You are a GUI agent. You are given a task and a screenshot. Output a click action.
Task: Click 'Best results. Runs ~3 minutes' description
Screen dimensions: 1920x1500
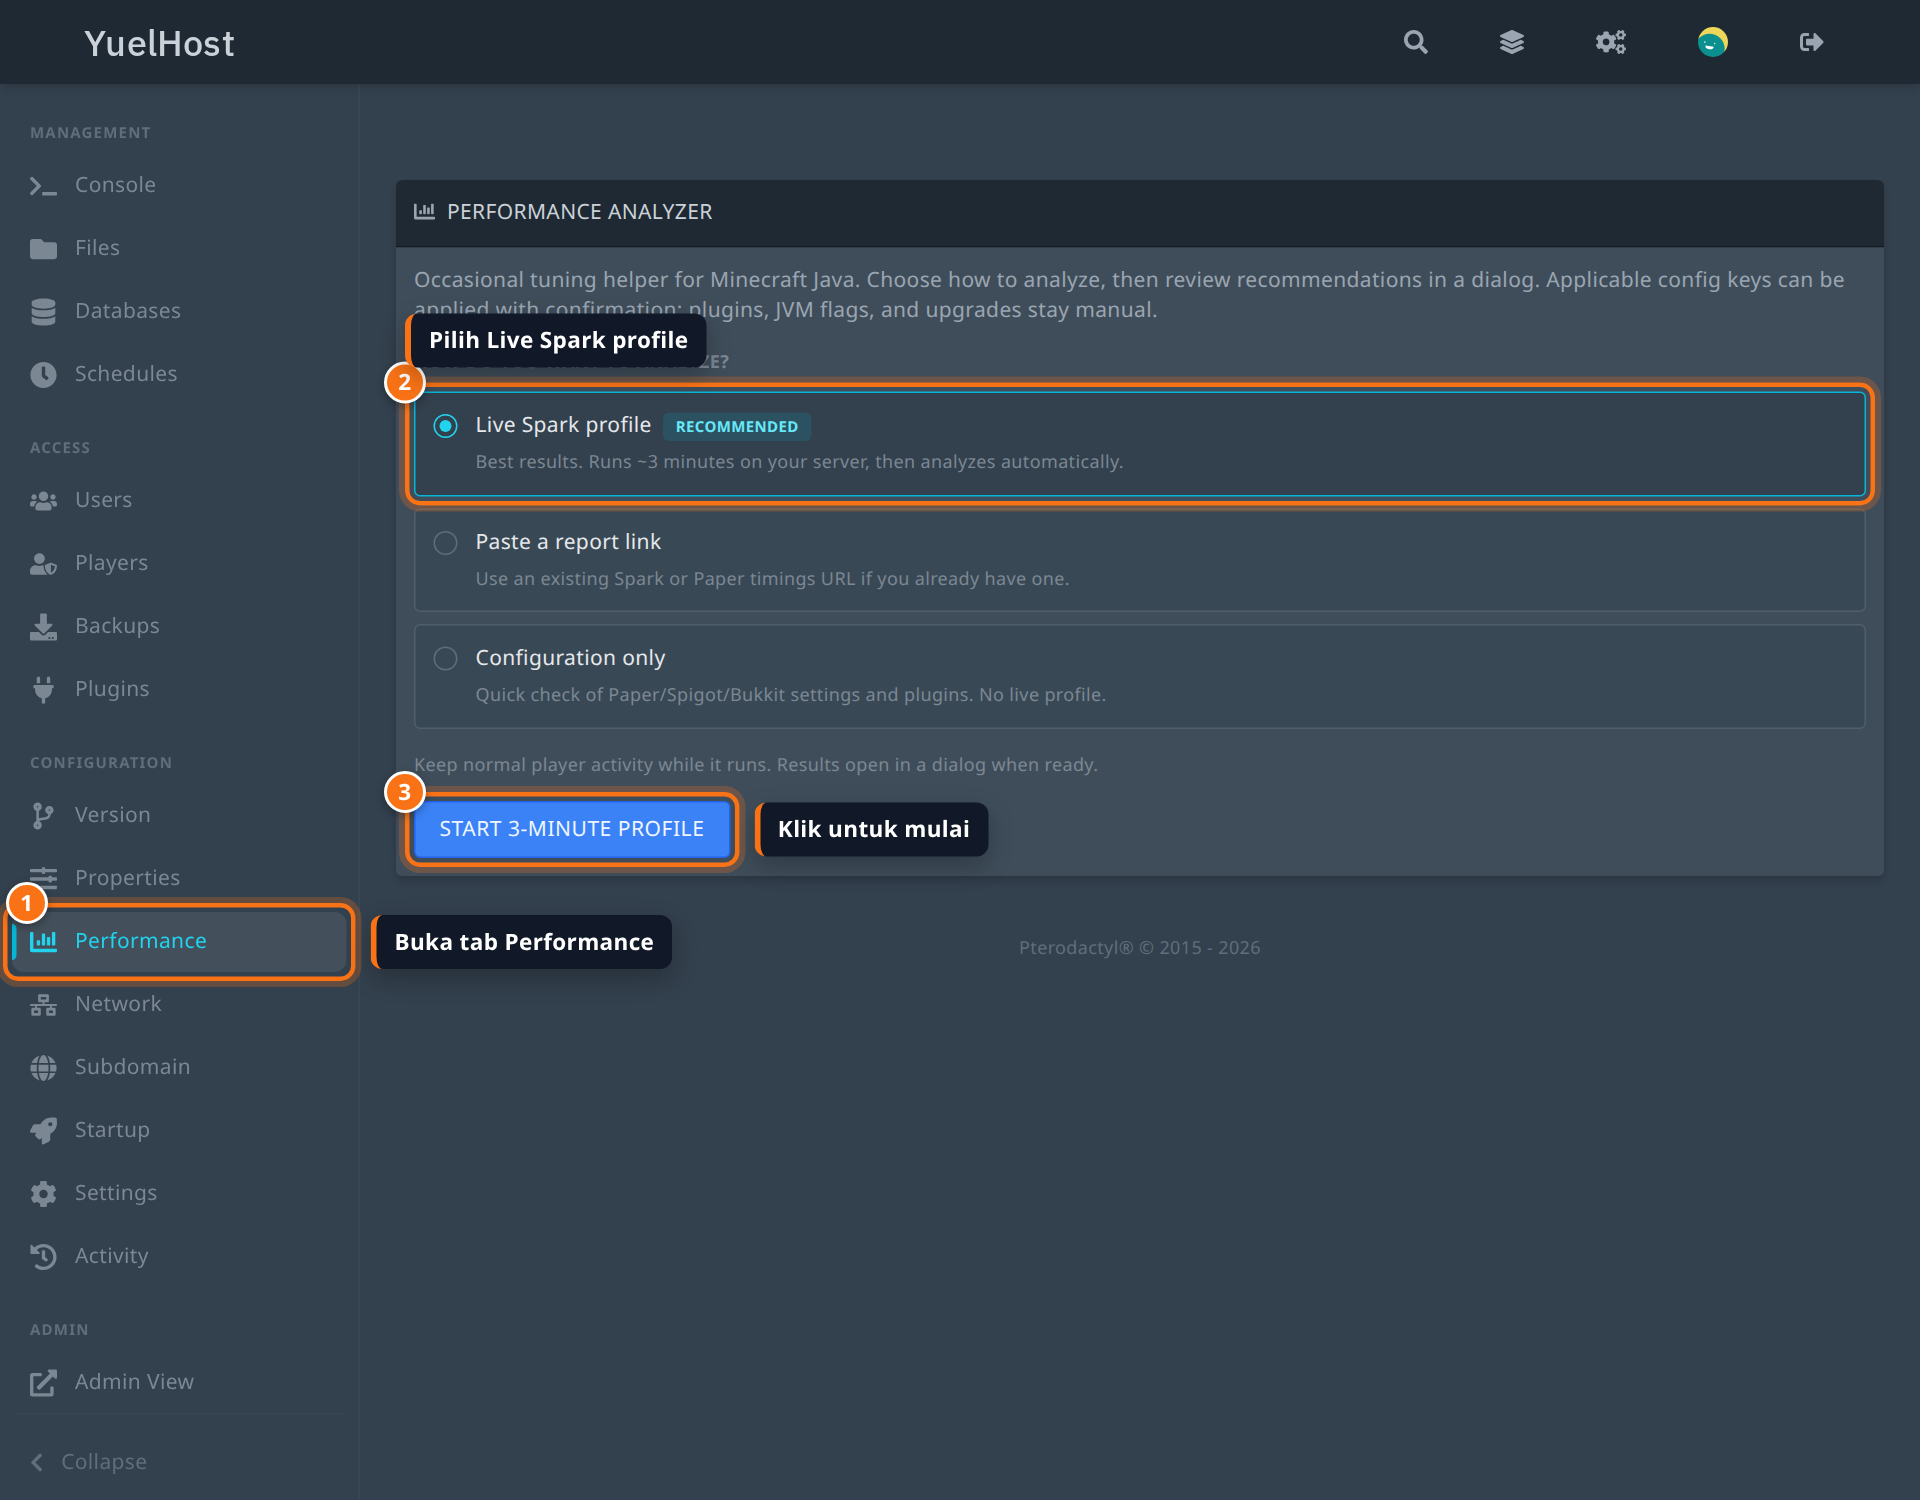click(x=799, y=462)
